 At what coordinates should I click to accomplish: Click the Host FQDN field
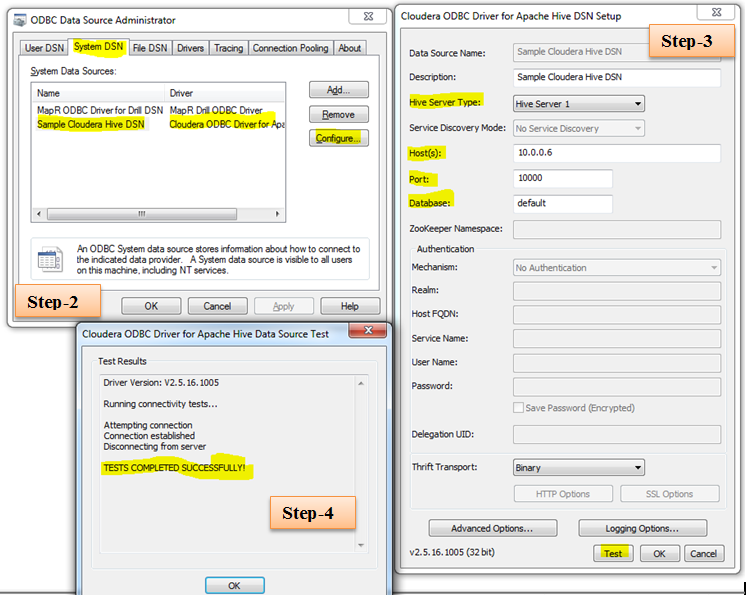pos(617,314)
